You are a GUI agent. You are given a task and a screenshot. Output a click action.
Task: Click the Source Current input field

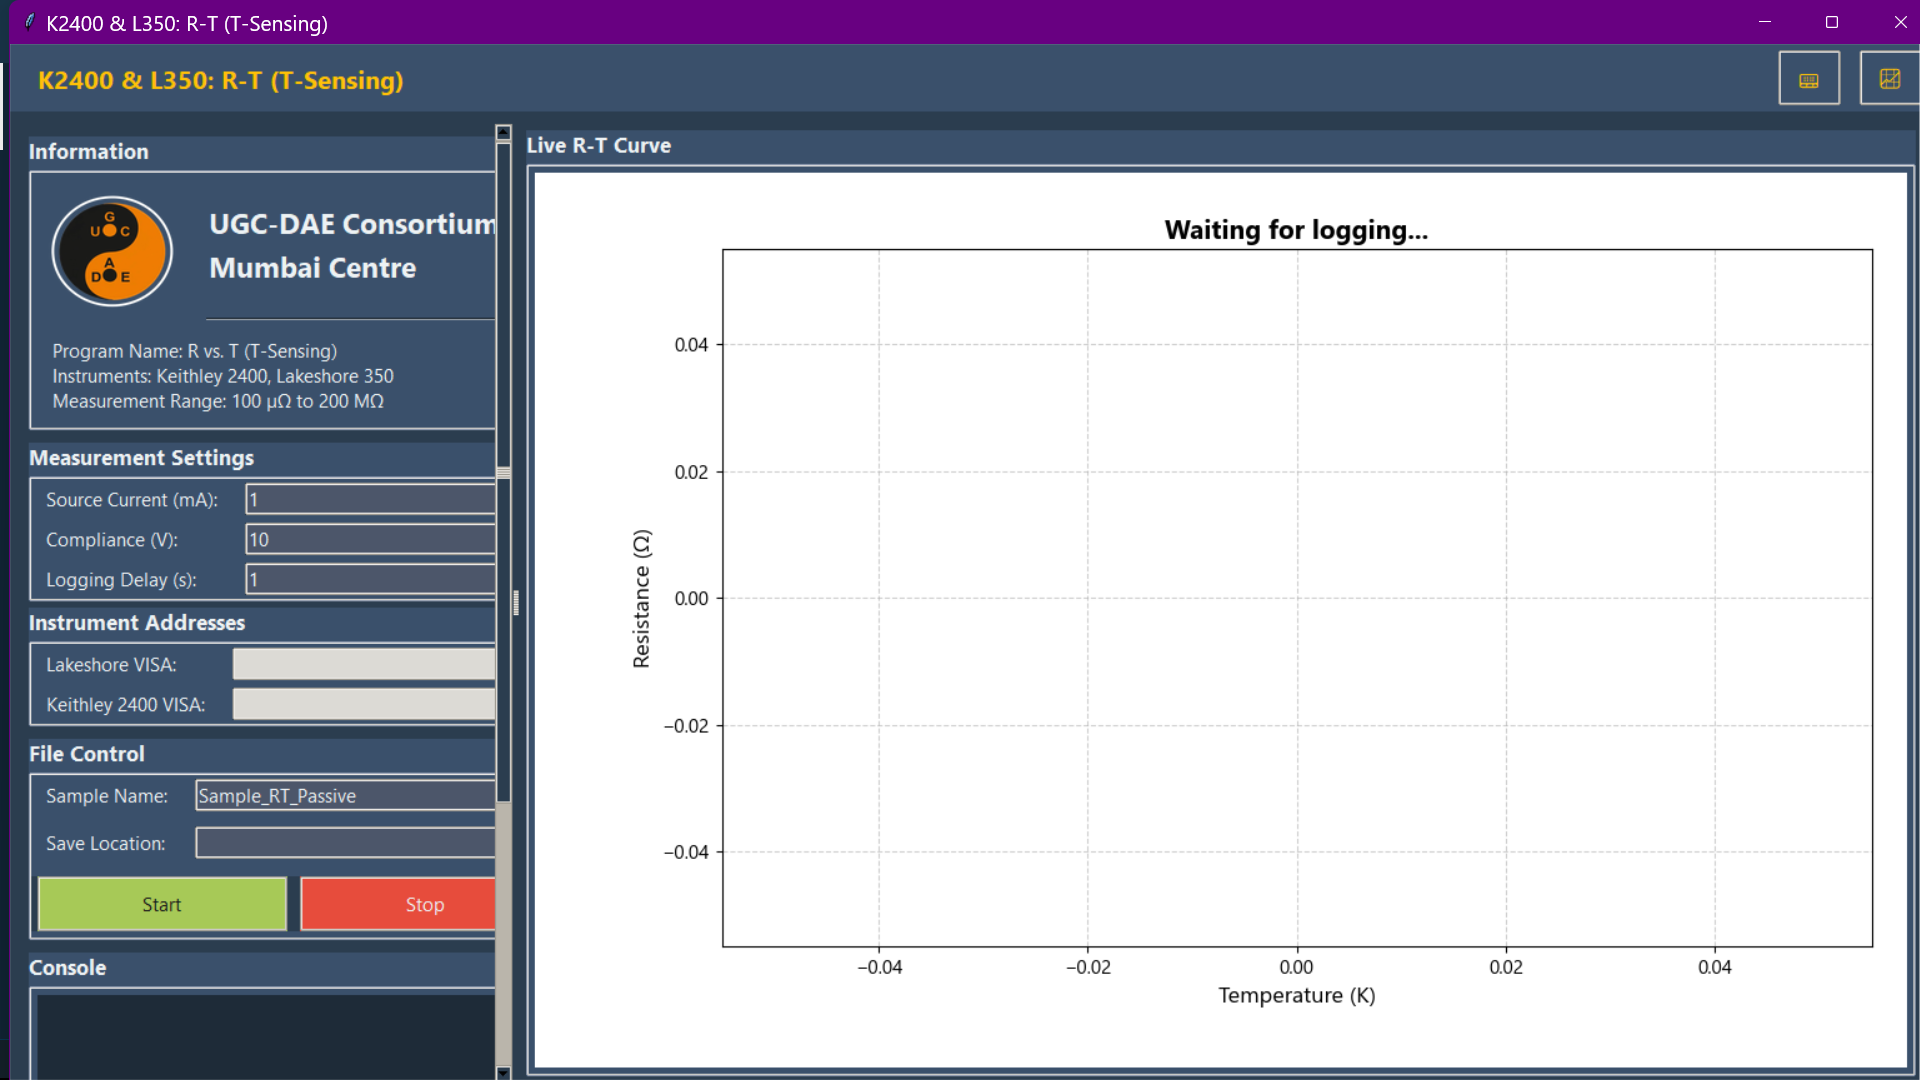click(370, 499)
